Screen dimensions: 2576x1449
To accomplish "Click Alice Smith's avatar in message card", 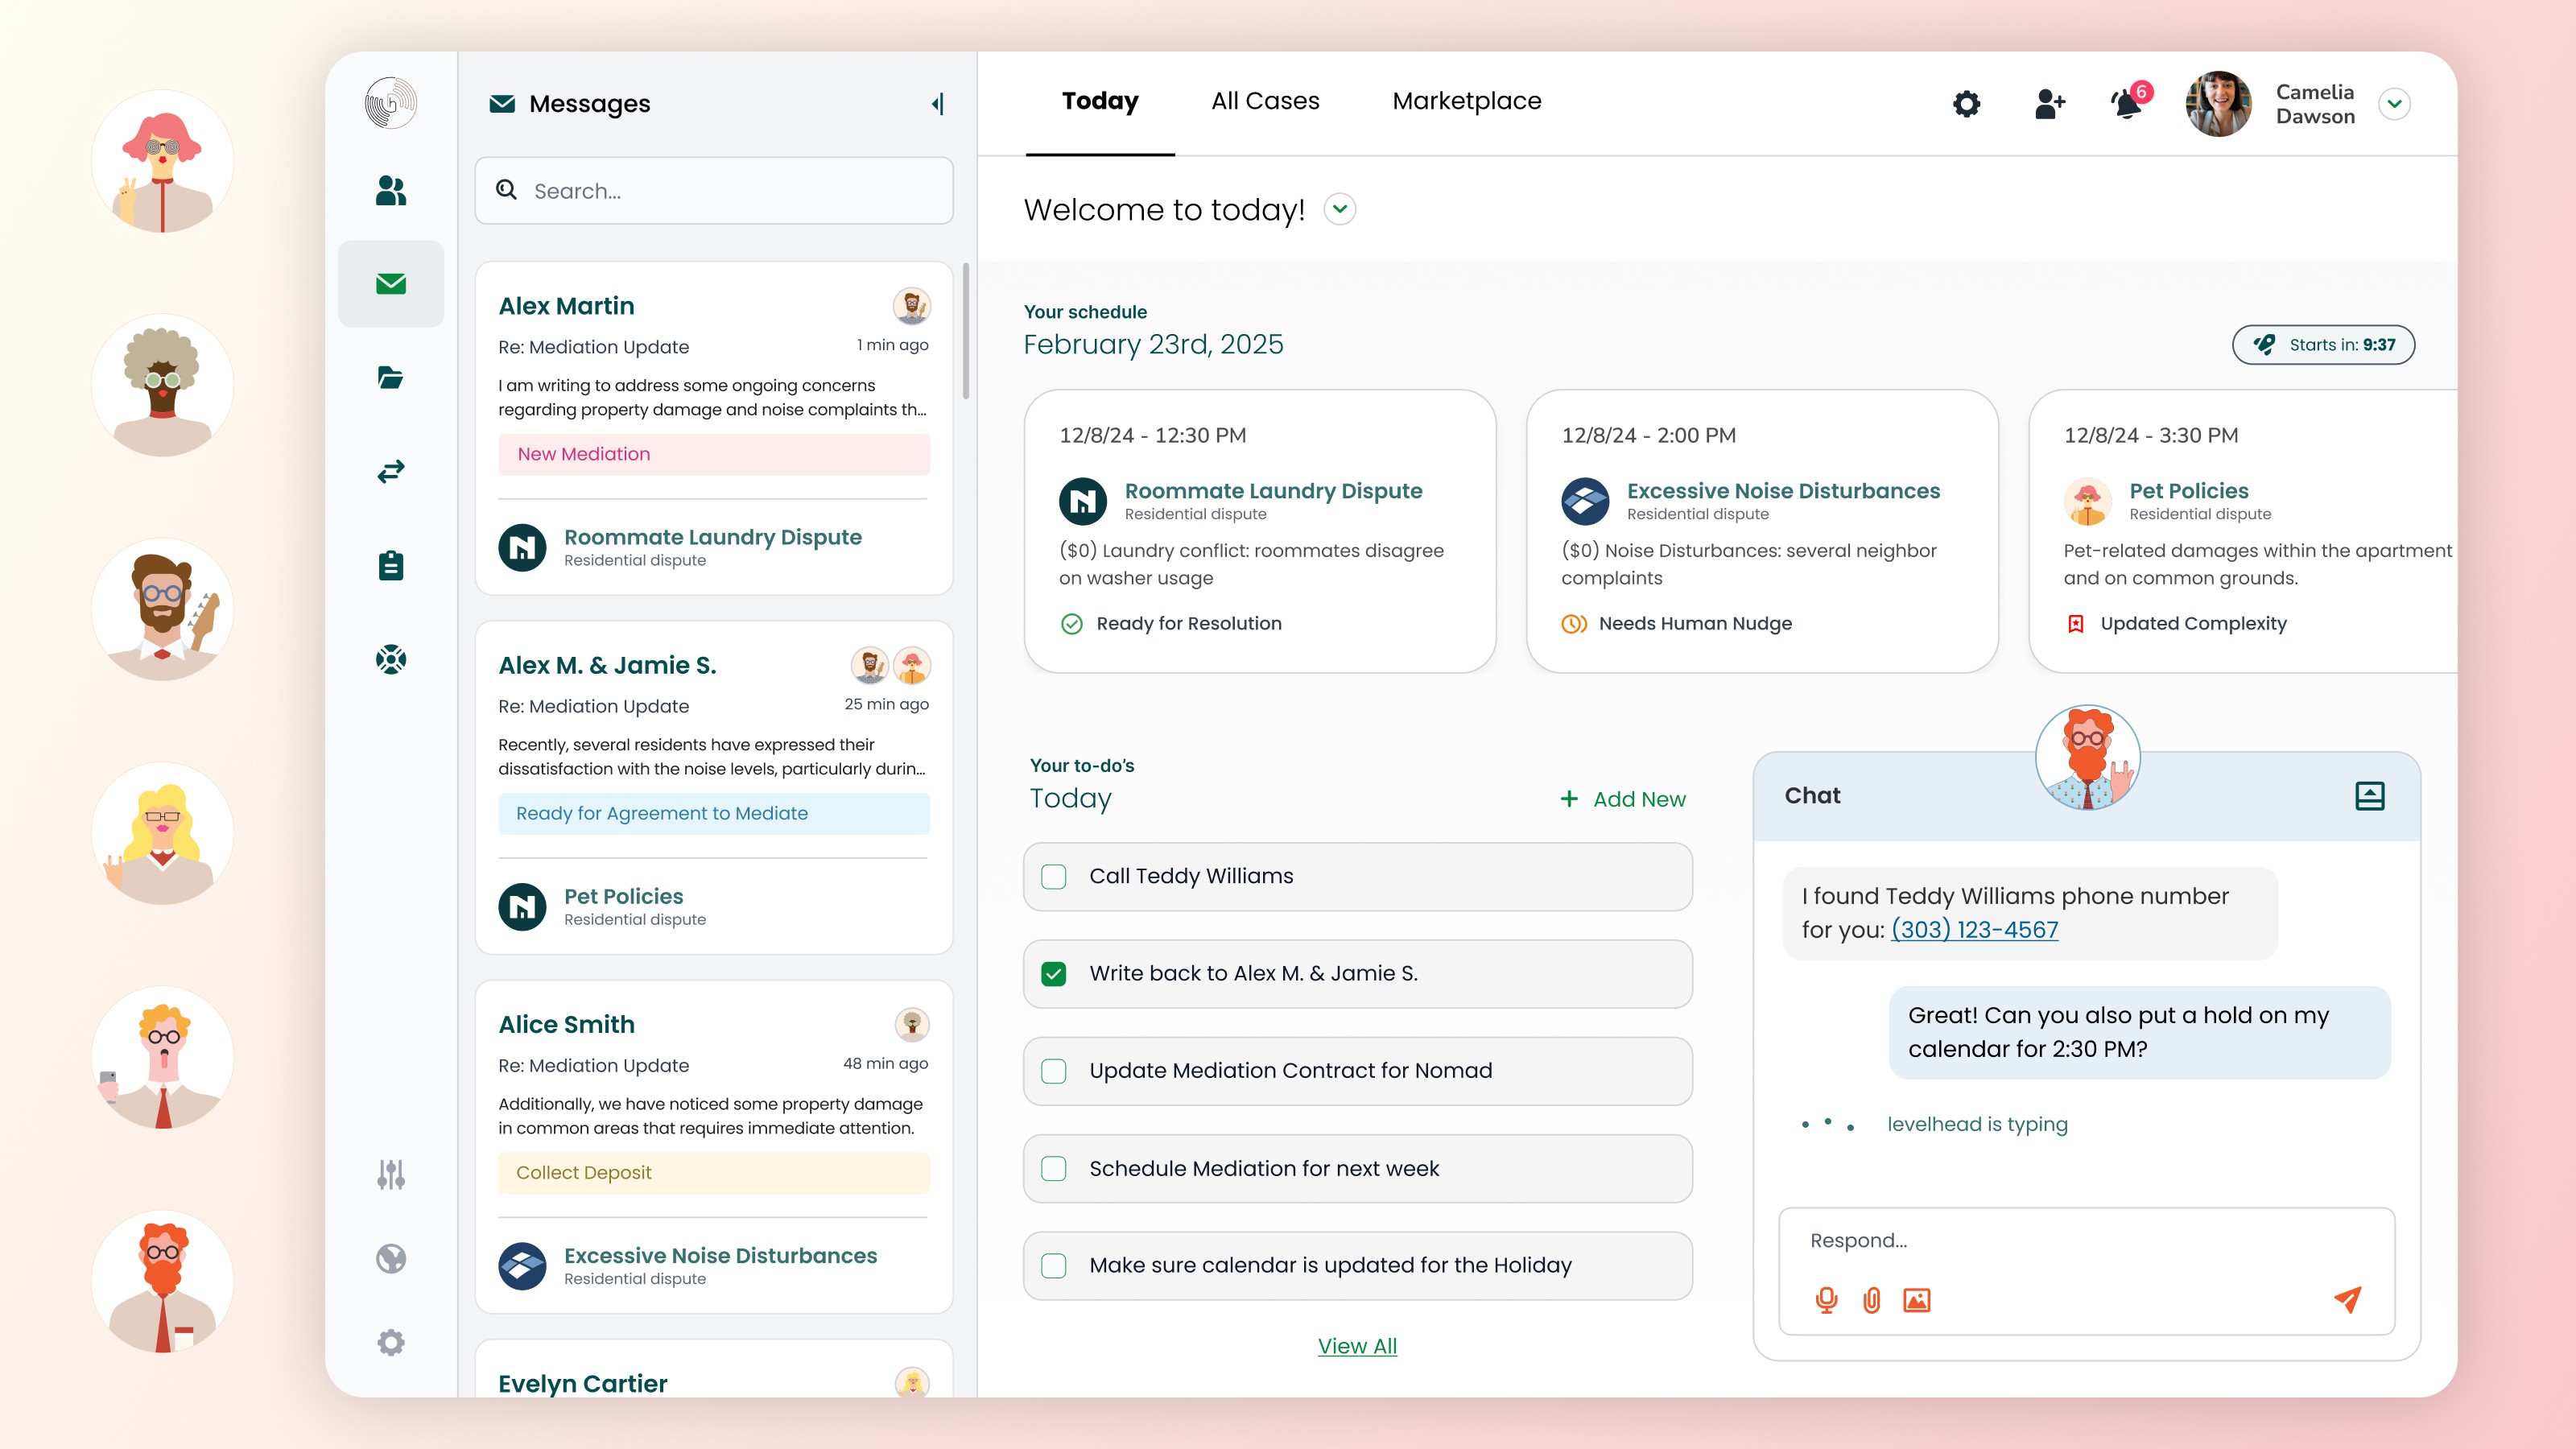I will (x=911, y=1024).
